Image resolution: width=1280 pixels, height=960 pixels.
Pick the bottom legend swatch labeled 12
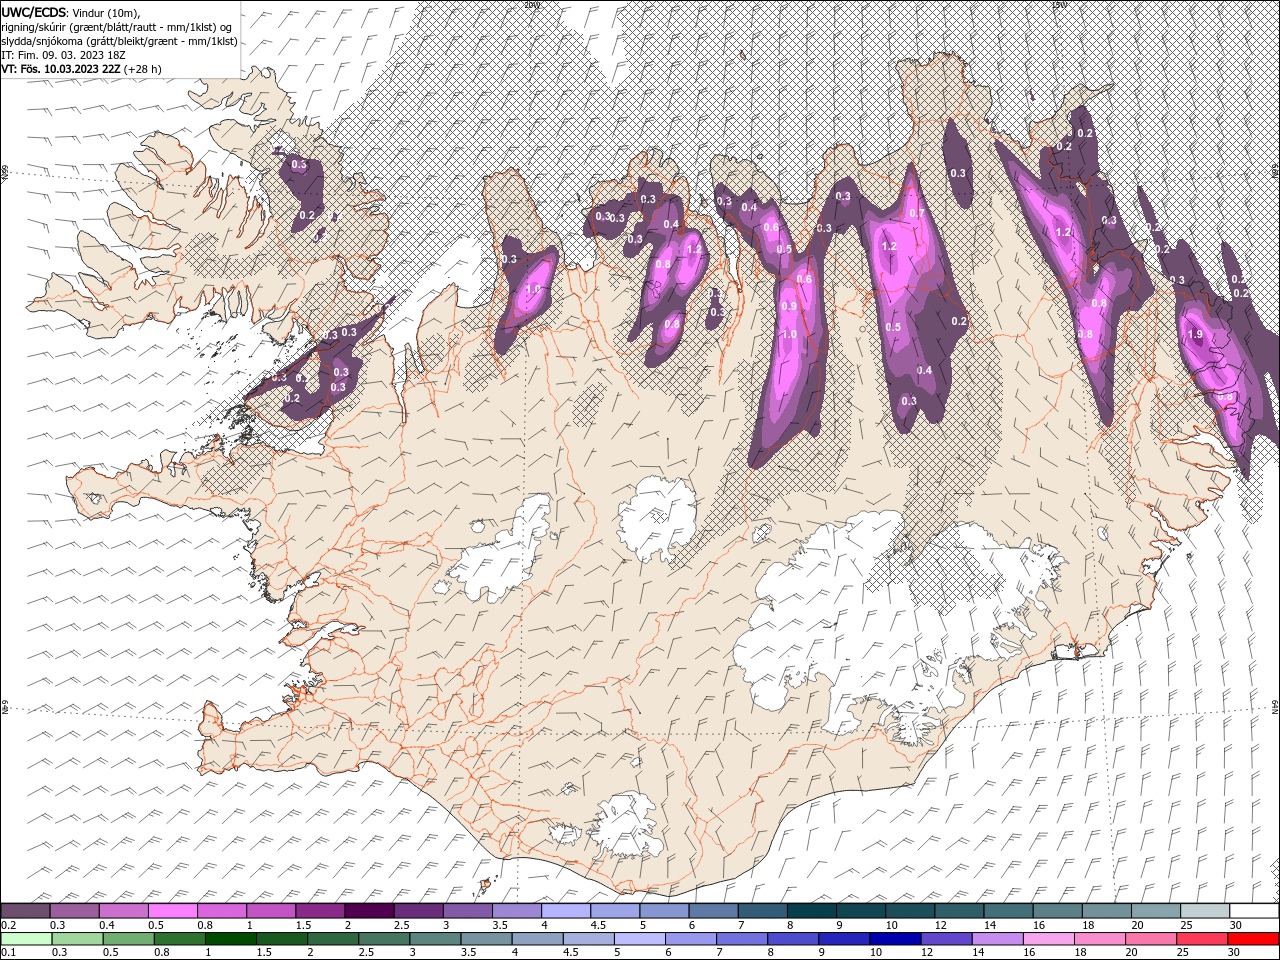tap(946, 939)
